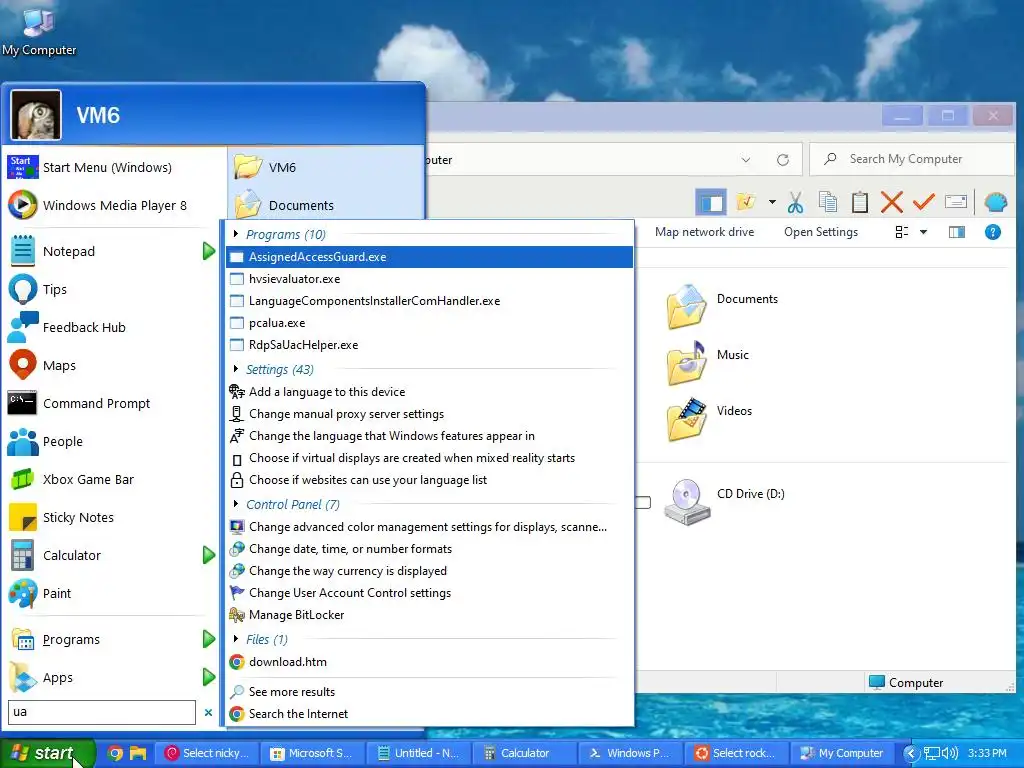This screenshot has height=768, width=1024.
Task: Clear the start menu search box
Action: 208,712
